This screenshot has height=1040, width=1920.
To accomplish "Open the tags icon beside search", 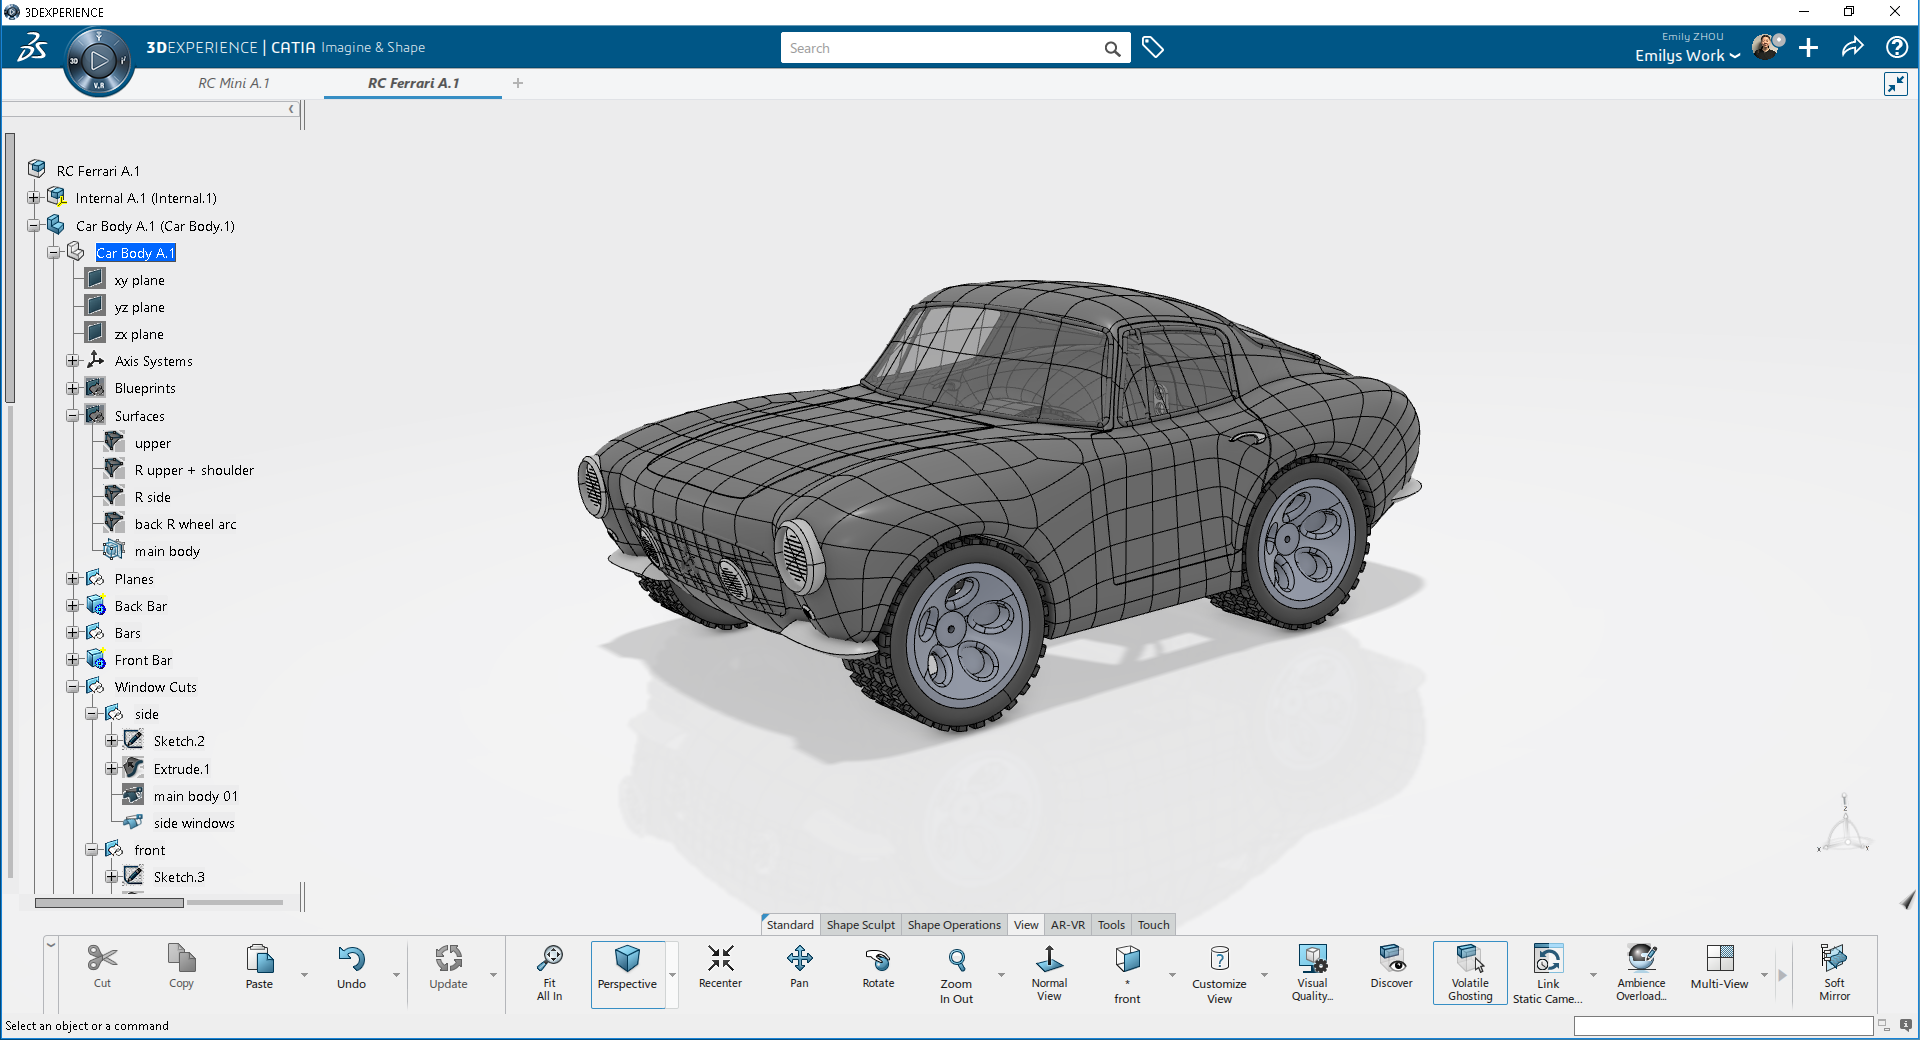I will [x=1153, y=48].
